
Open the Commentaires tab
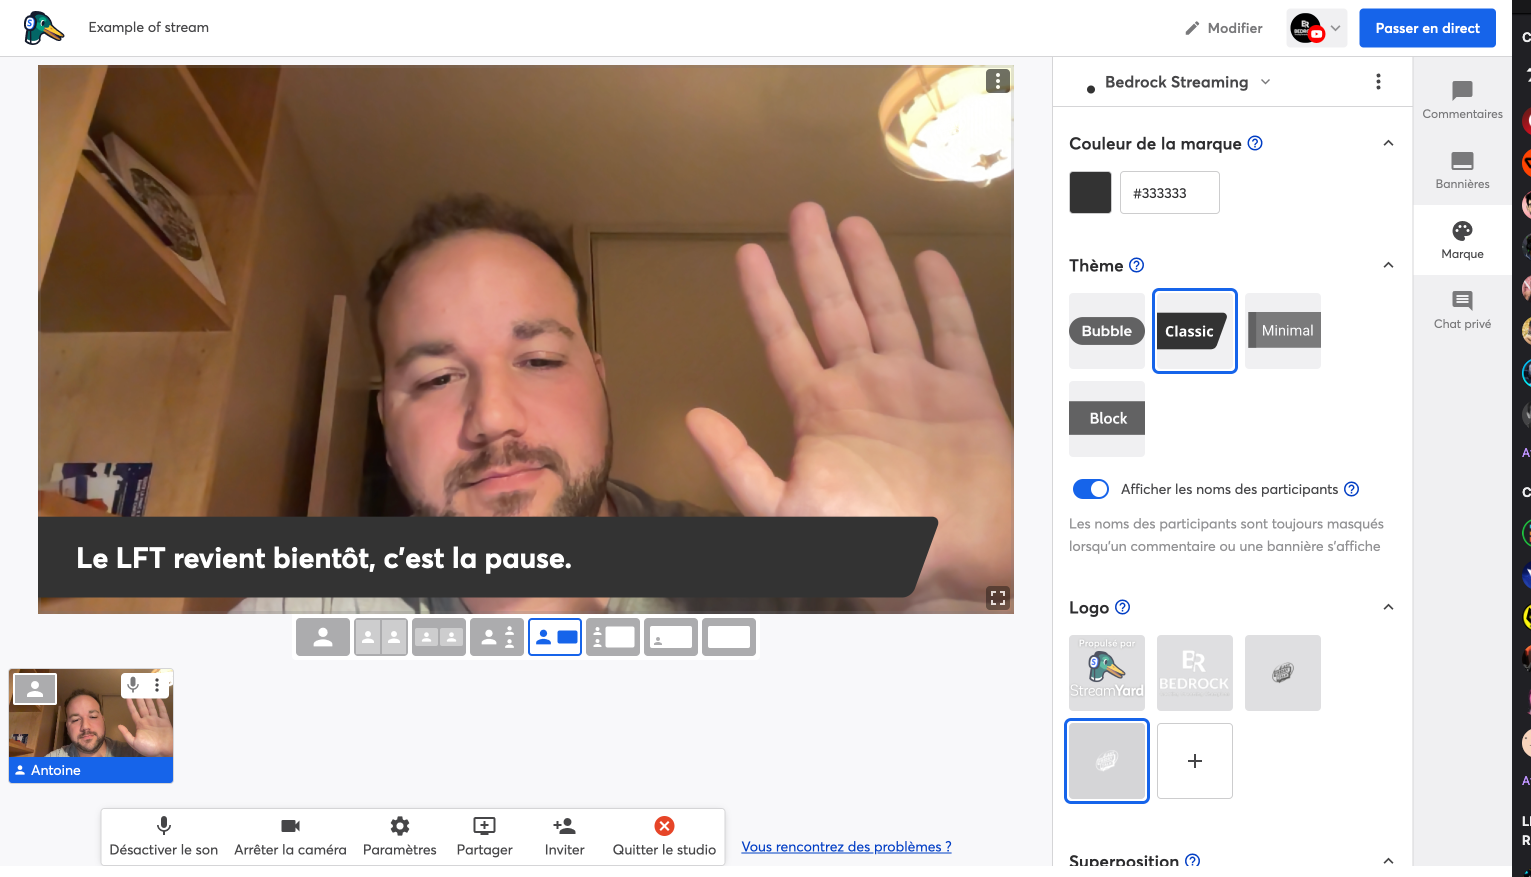1462,100
